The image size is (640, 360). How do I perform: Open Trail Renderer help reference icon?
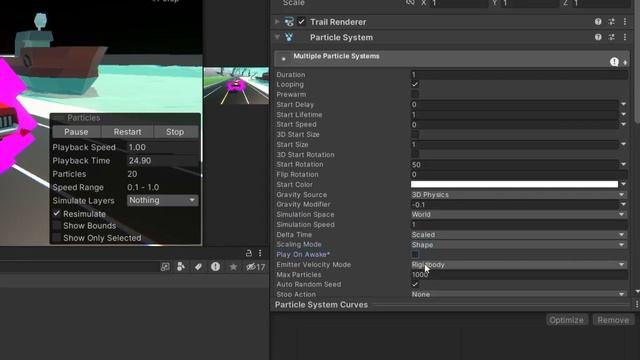598,22
